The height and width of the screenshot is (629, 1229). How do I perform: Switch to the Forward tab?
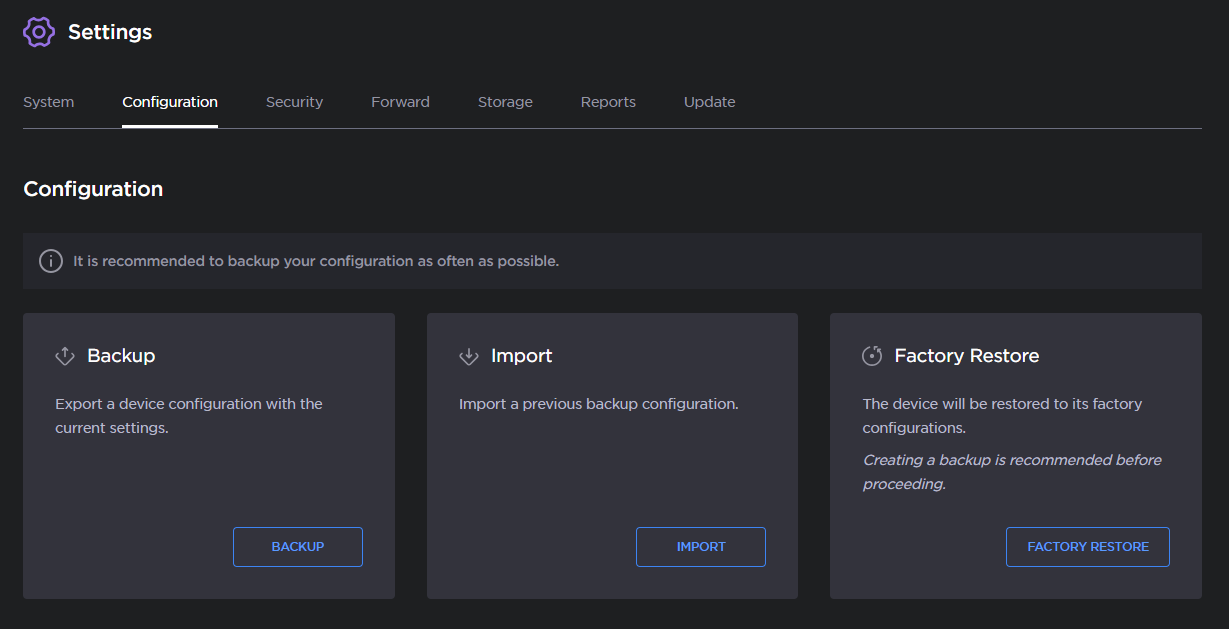pos(400,101)
